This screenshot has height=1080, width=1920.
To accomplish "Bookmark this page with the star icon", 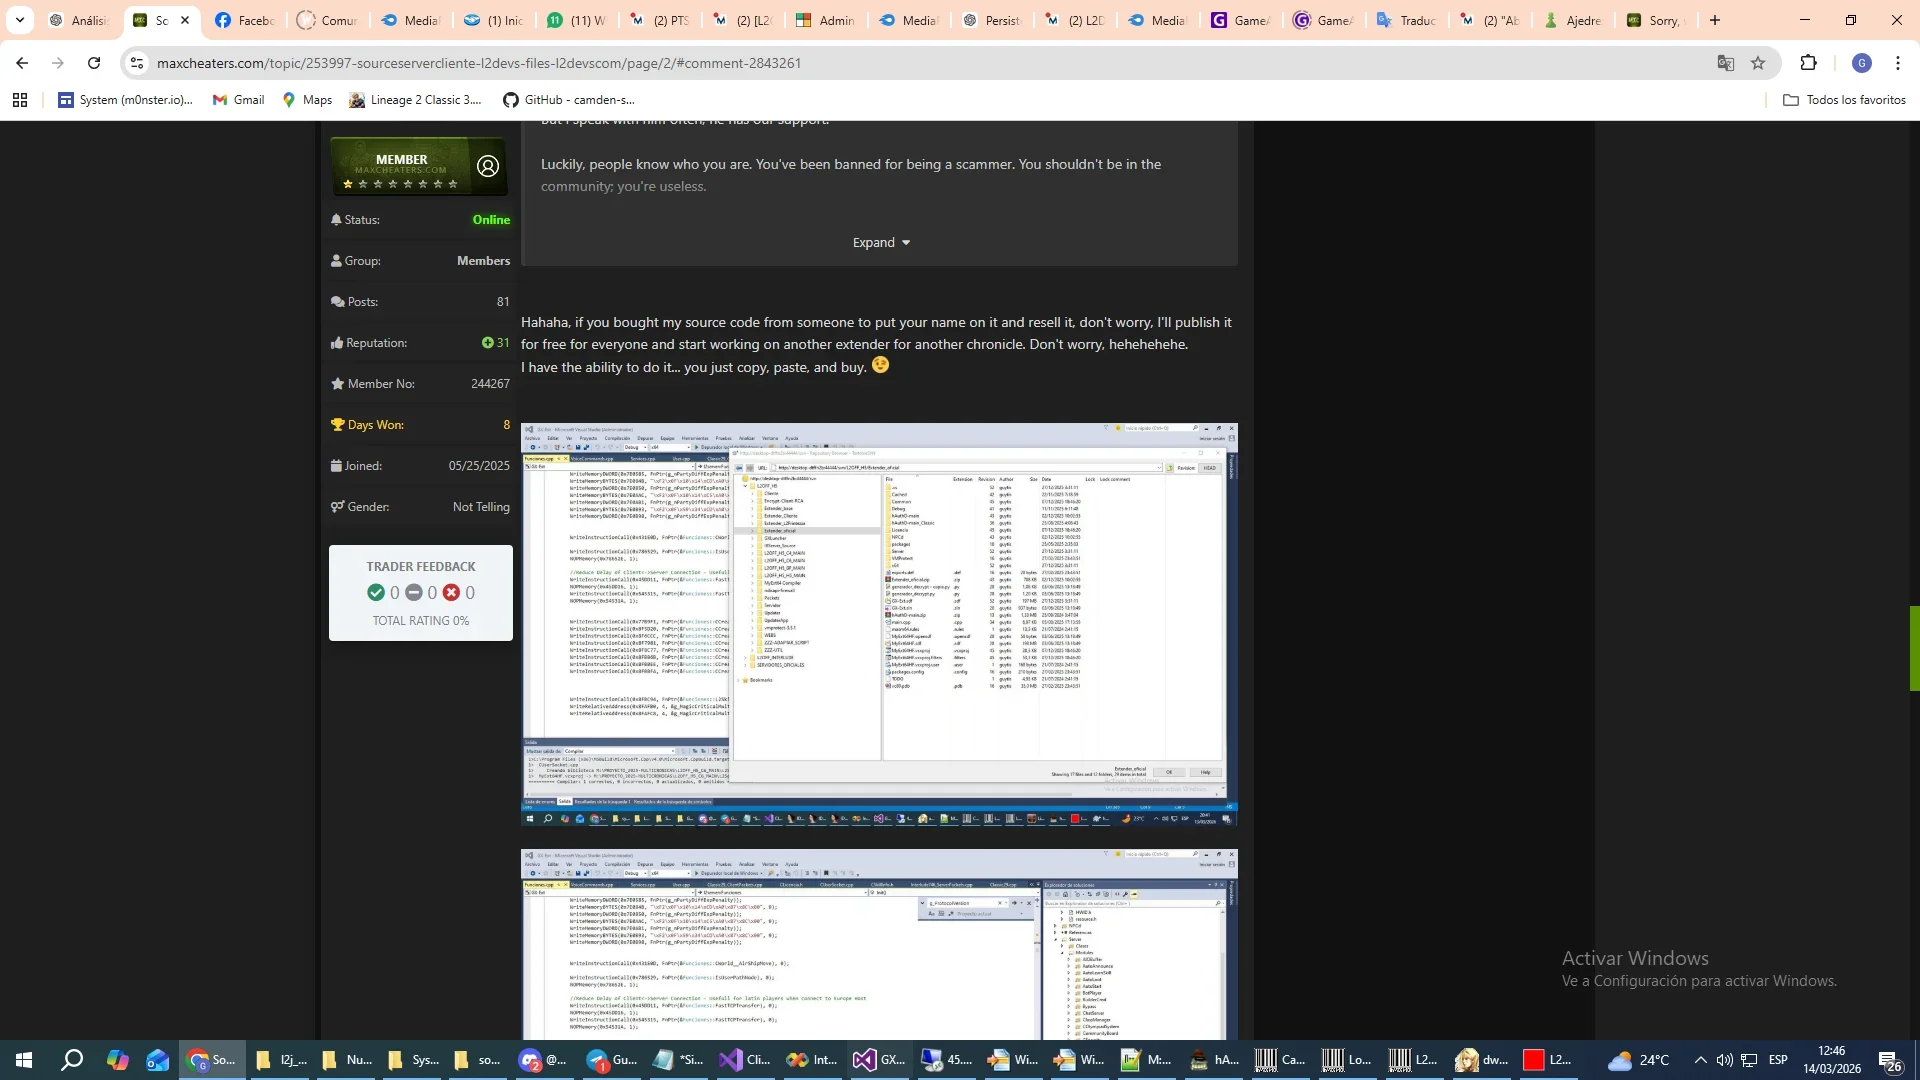I will [x=1758, y=63].
